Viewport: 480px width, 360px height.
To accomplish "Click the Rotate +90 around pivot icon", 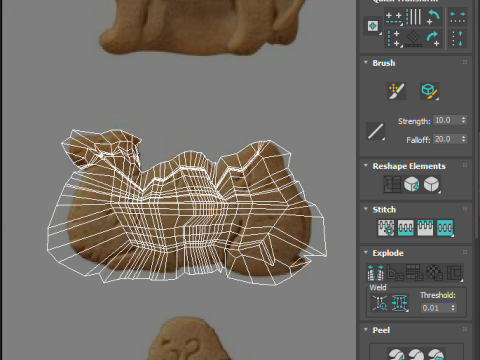I will coord(433,39).
